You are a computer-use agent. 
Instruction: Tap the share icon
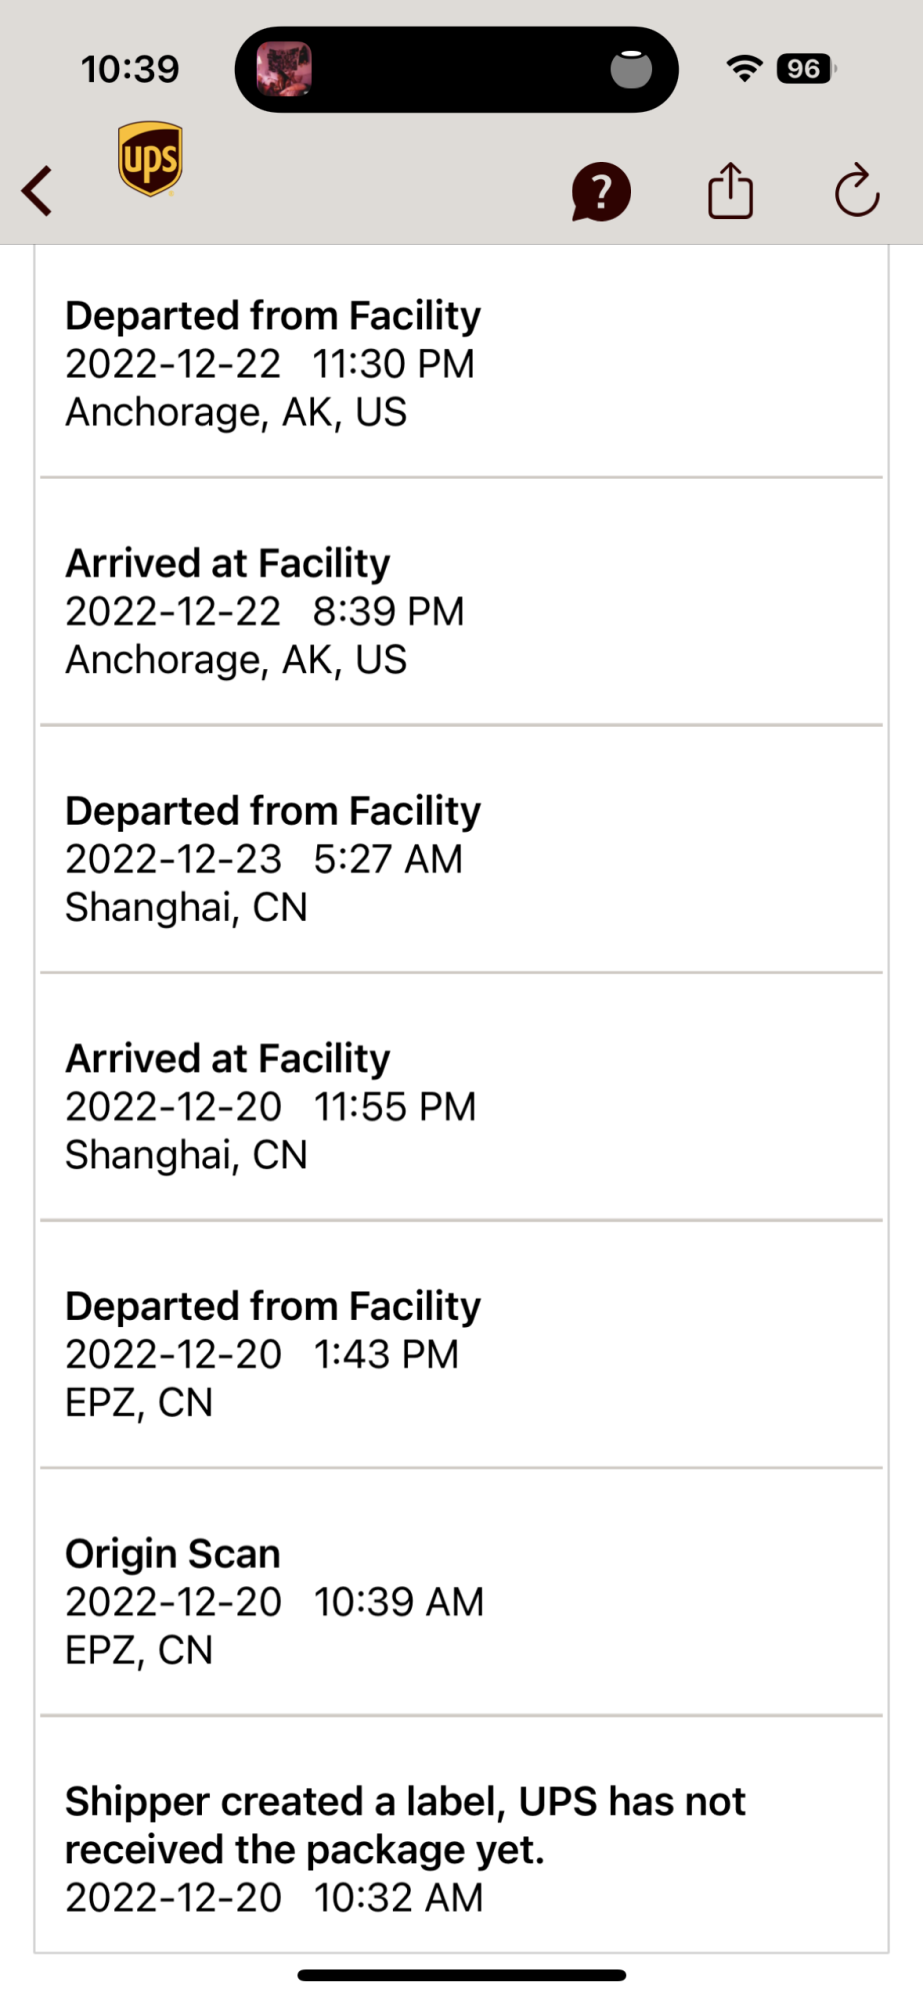pos(730,190)
